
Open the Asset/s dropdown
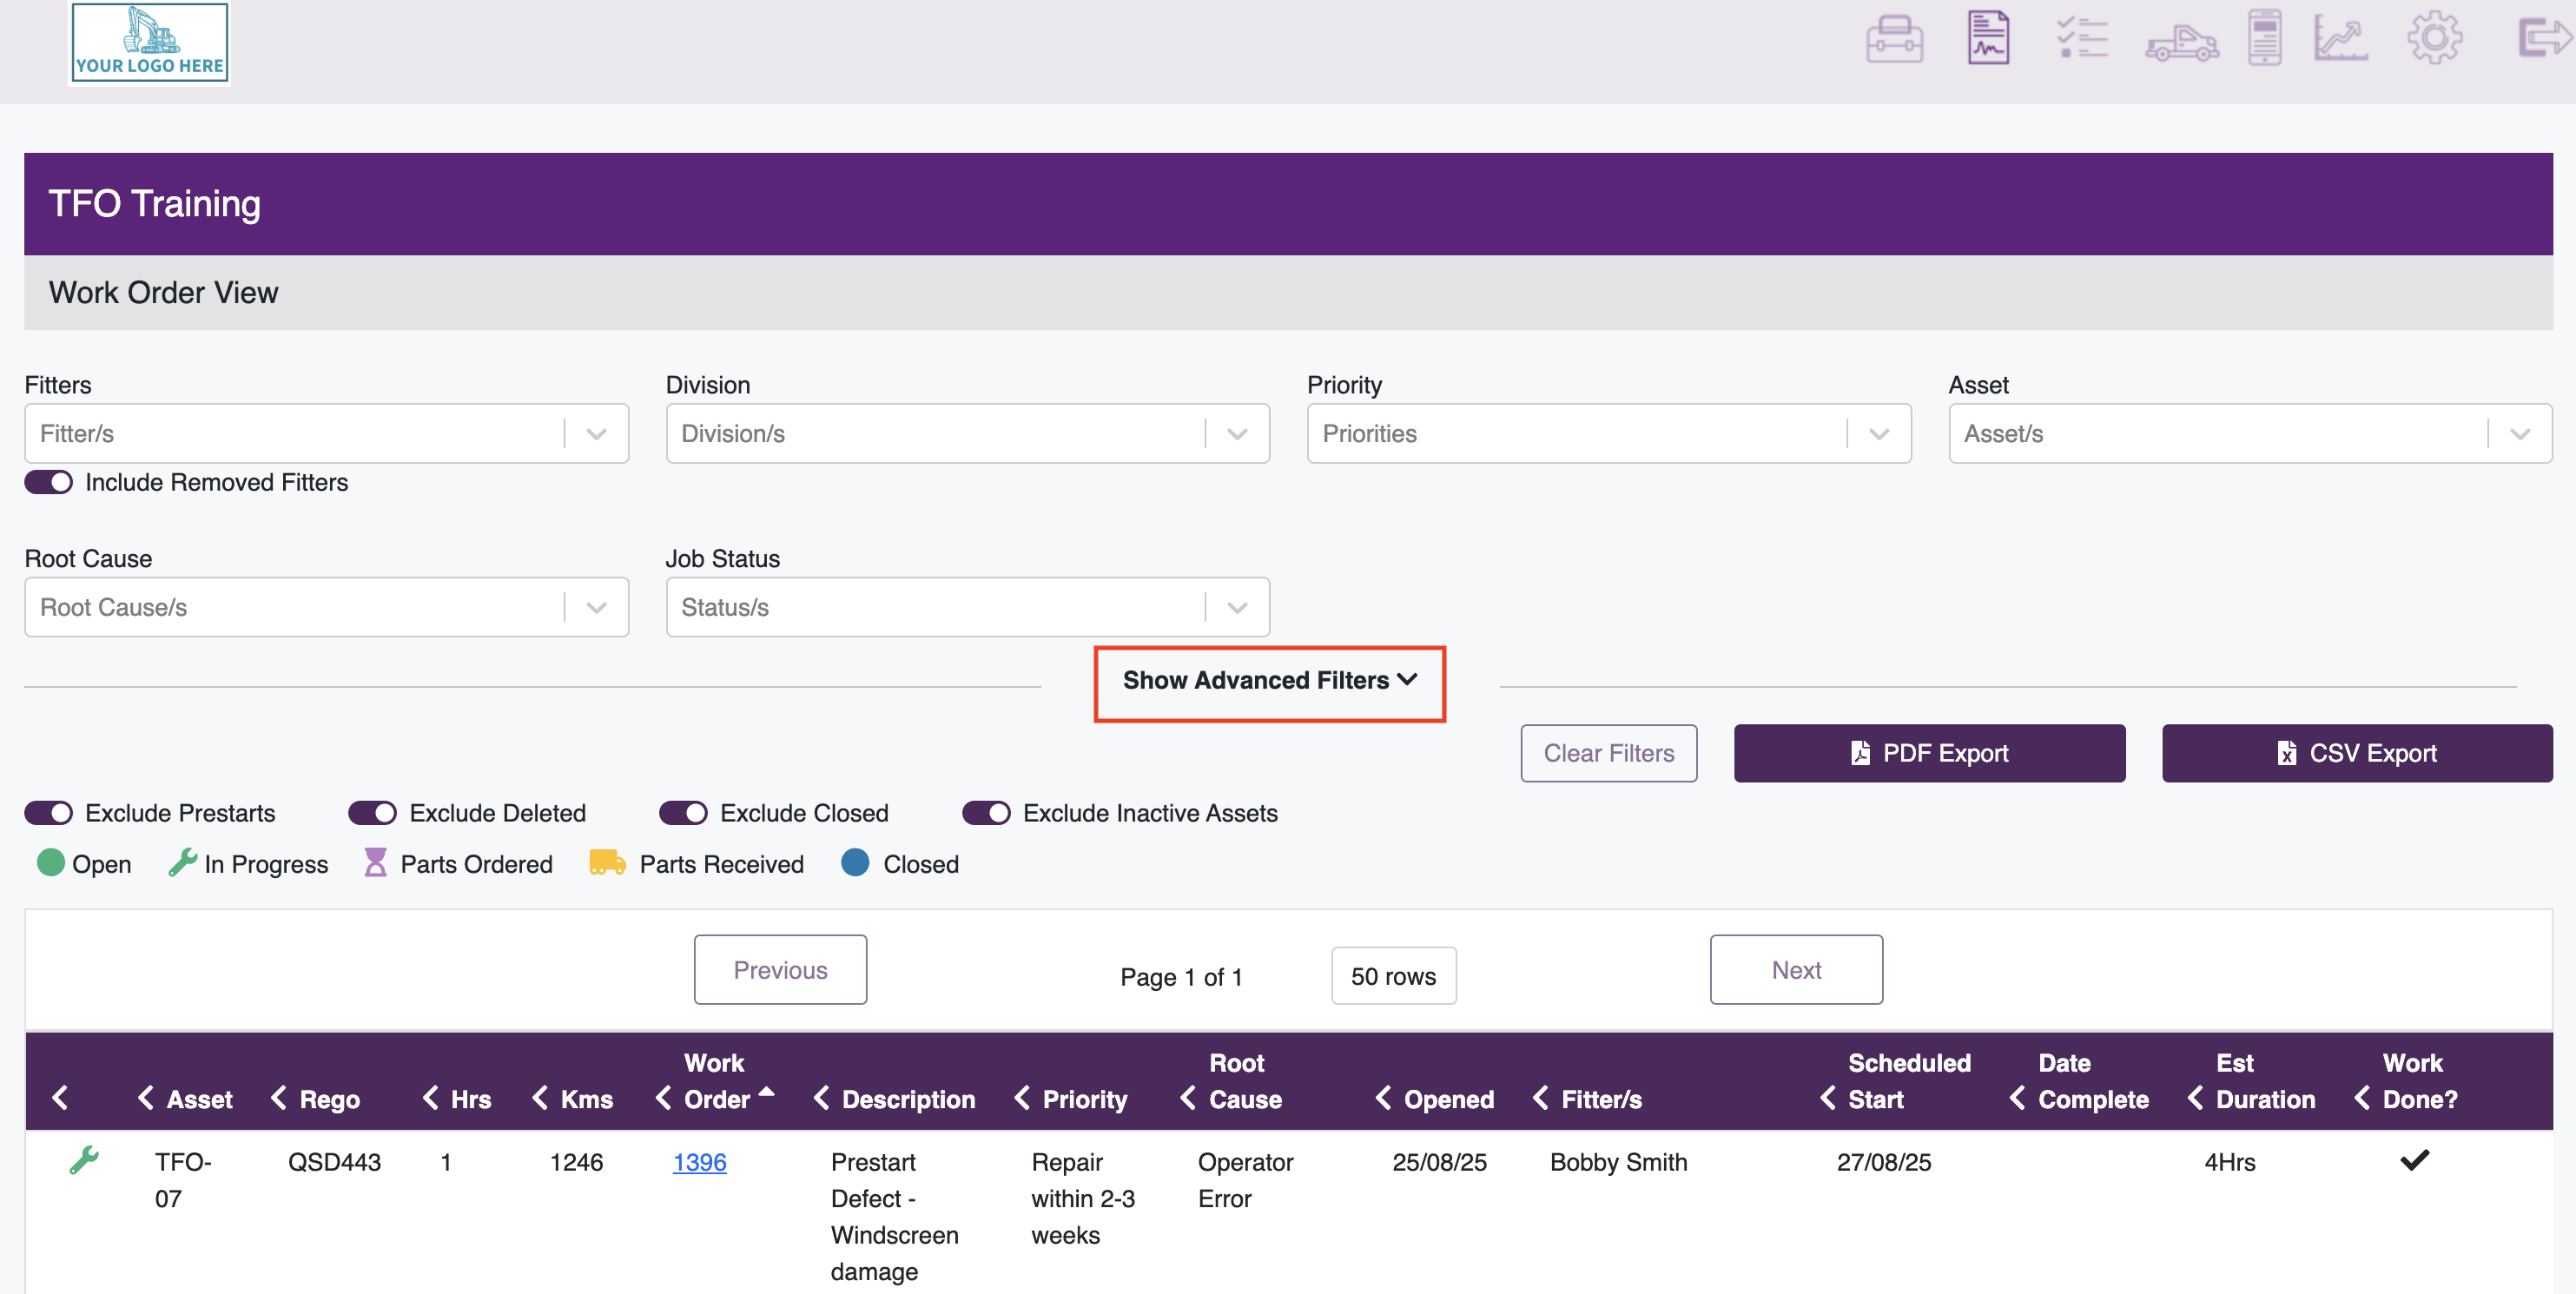click(2250, 433)
